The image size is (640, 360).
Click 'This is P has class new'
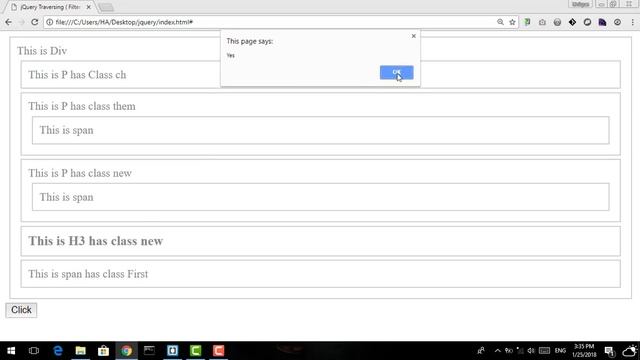pyautogui.click(x=80, y=173)
